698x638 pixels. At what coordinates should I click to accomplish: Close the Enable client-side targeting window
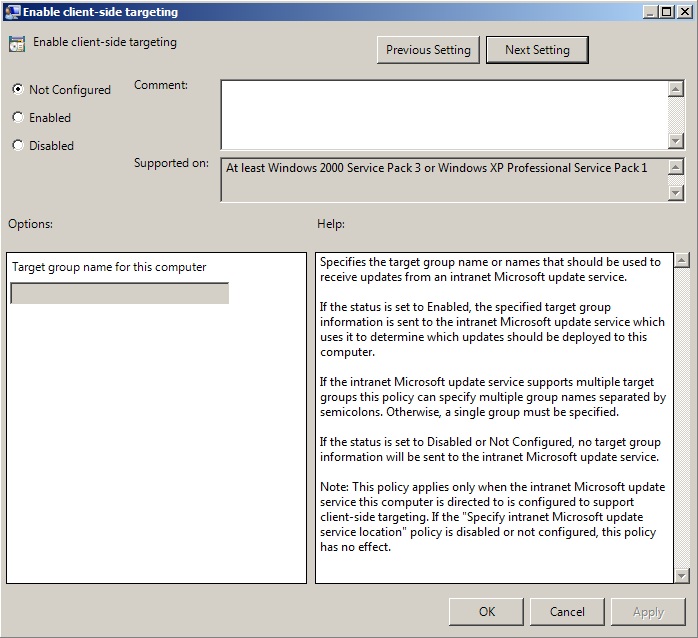[685, 12]
